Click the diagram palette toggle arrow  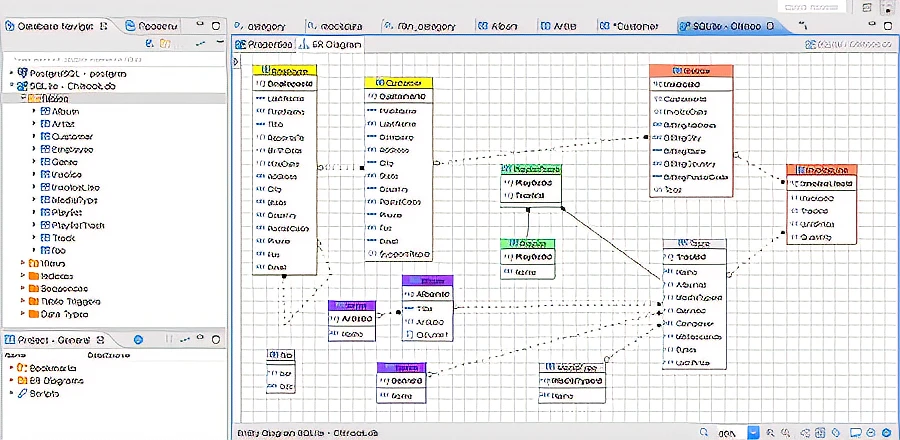tap(236, 62)
